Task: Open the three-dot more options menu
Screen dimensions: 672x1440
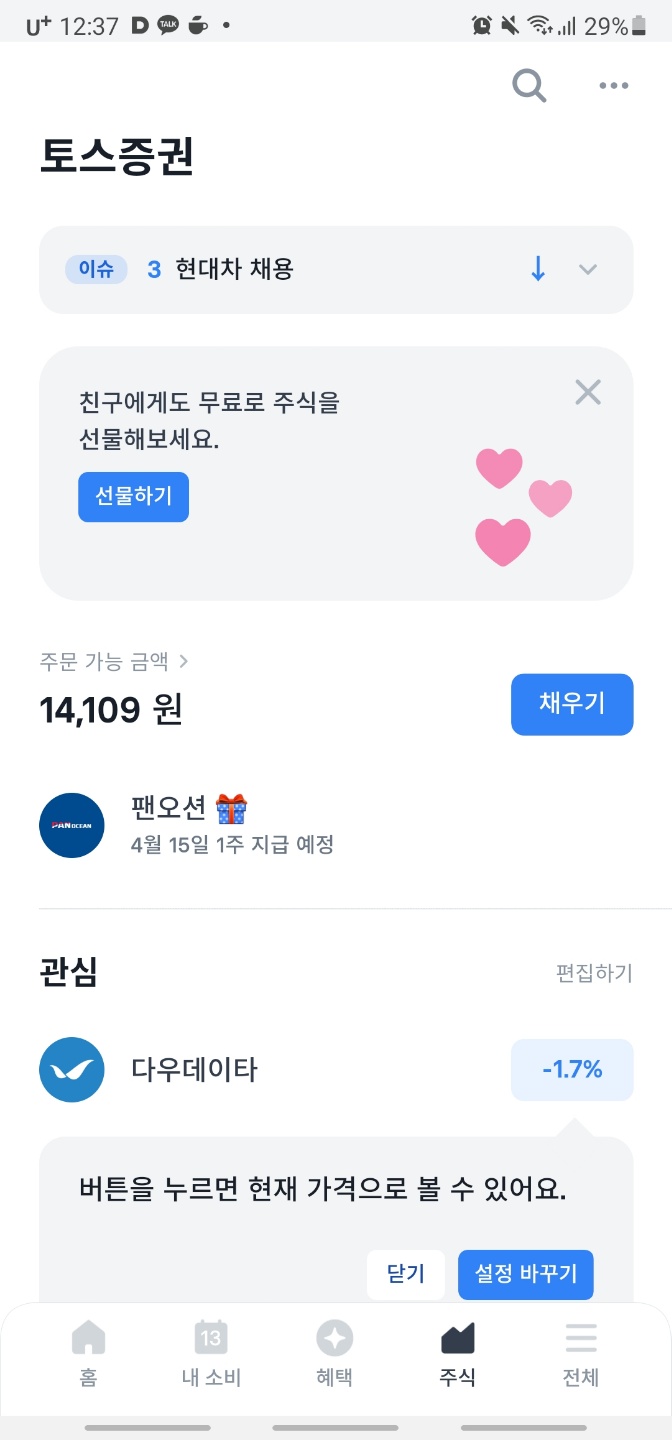Action: tap(614, 86)
